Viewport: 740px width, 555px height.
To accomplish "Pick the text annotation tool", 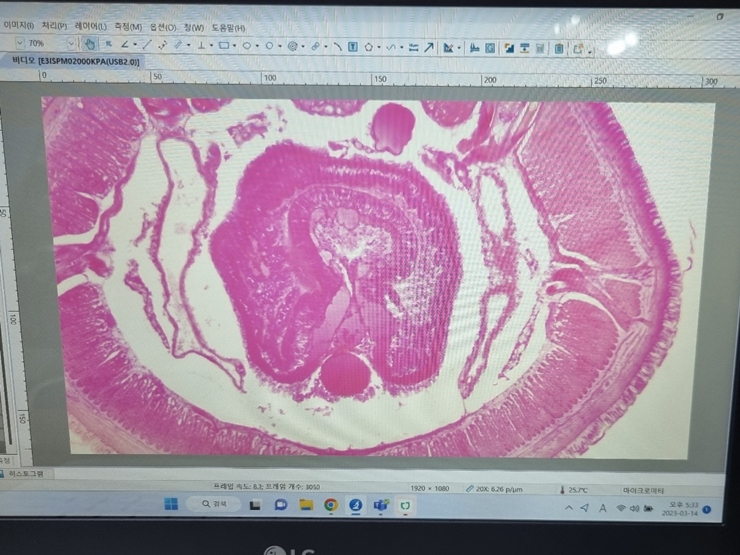I will 352,46.
